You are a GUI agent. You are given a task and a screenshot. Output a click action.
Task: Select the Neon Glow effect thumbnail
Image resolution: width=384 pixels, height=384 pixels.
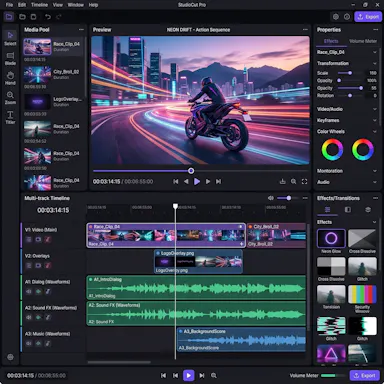click(331, 238)
